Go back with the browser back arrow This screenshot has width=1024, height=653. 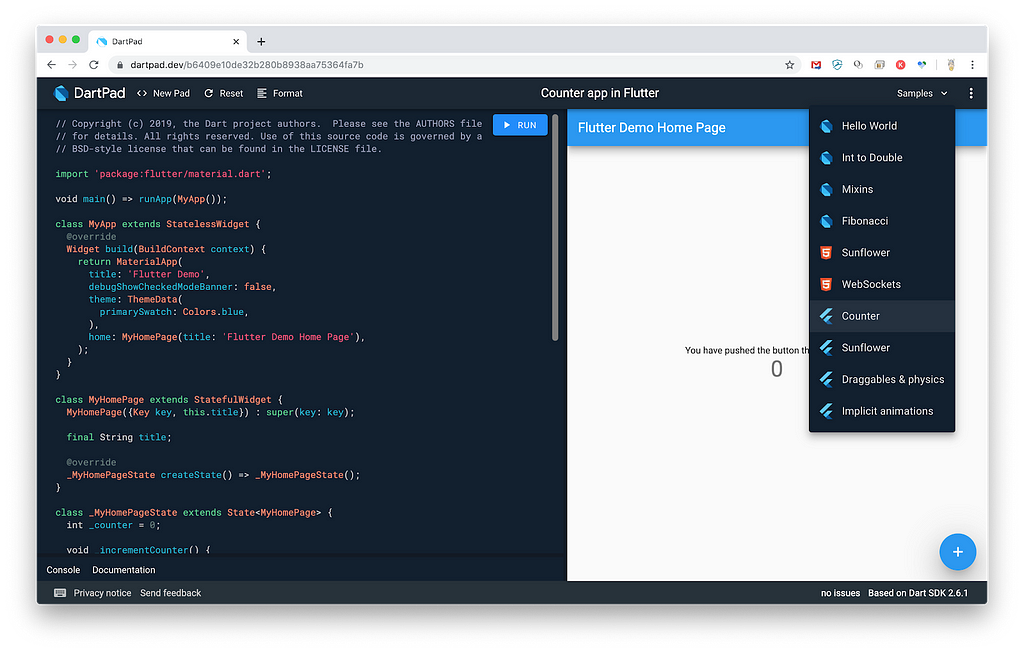[52, 65]
